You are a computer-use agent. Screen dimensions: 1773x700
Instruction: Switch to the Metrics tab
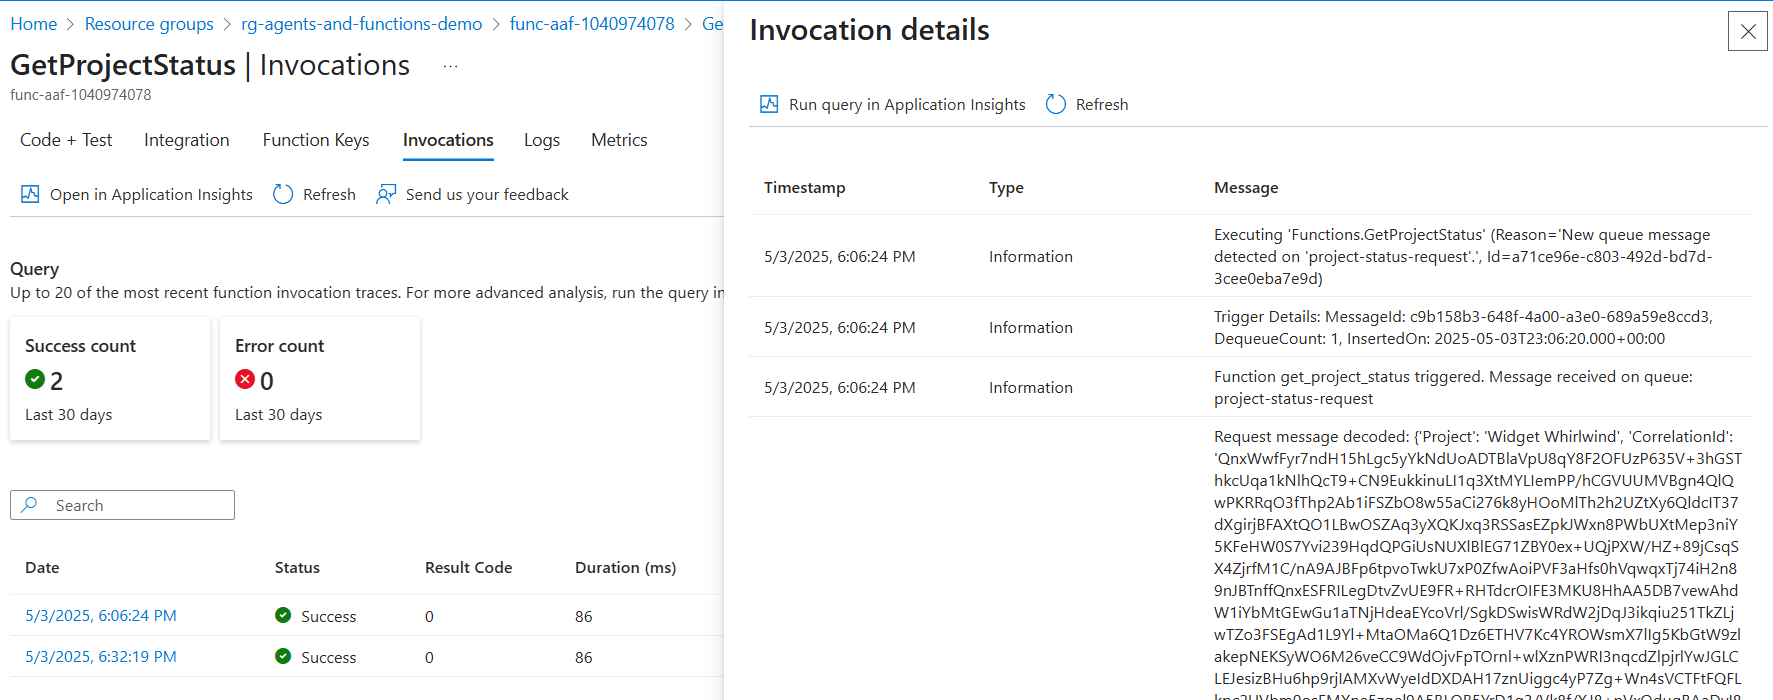pos(619,140)
